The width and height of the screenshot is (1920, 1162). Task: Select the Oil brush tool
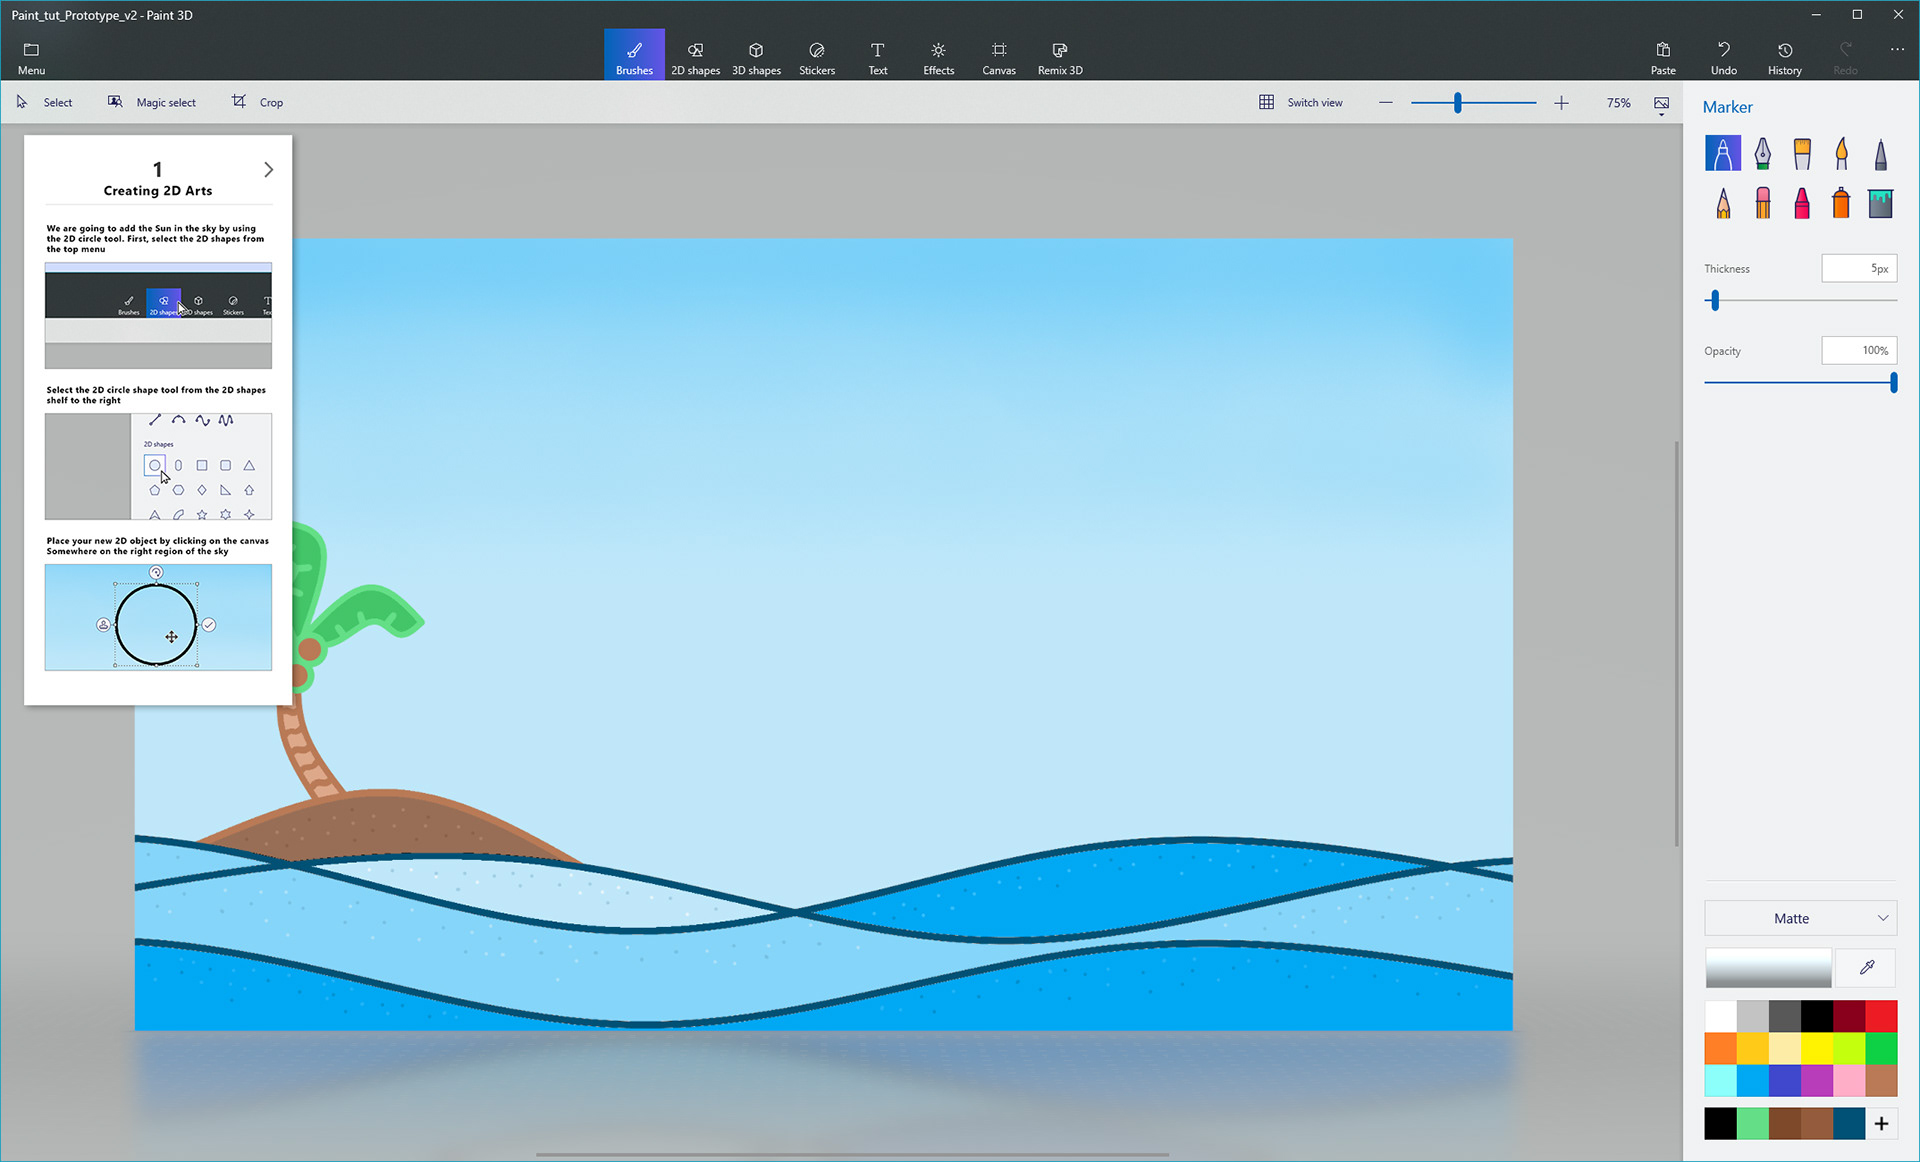pyautogui.click(x=1802, y=153)
